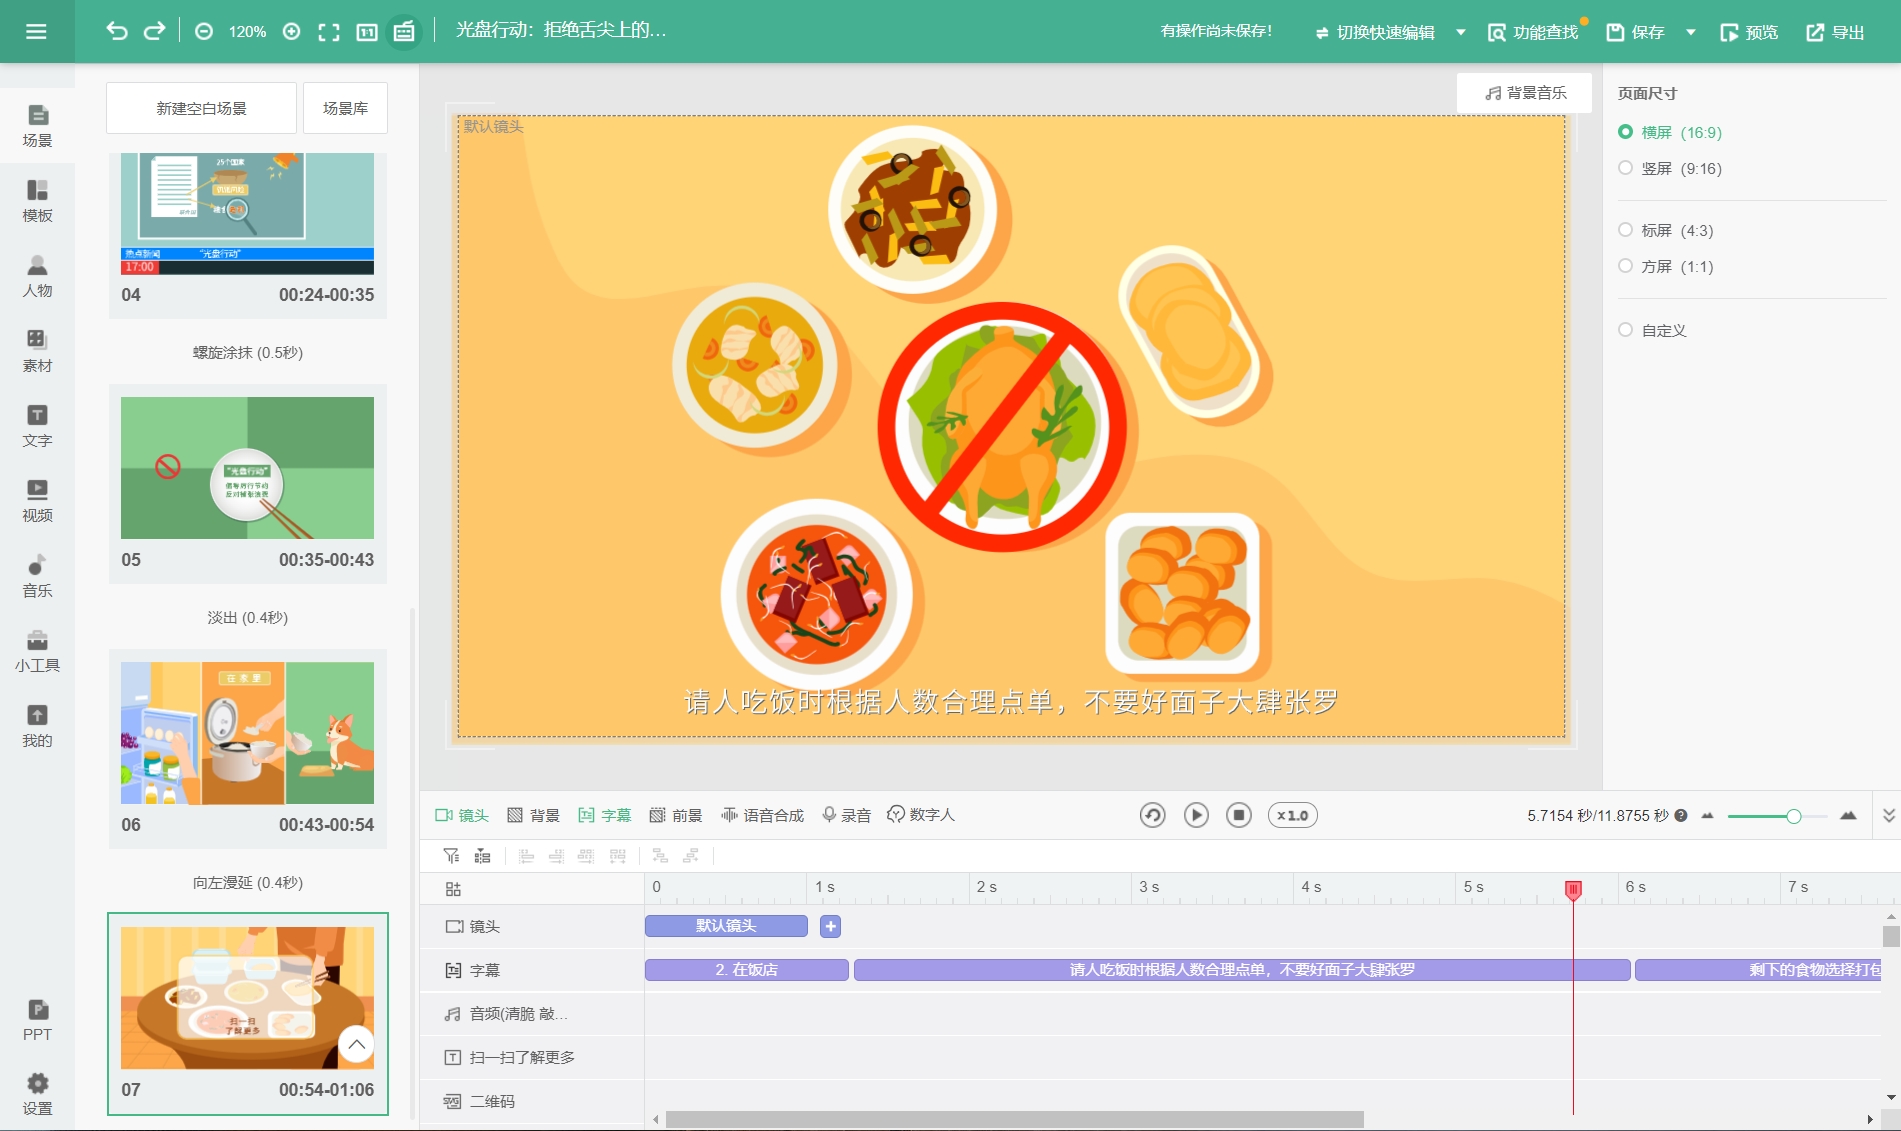1901x1131 pixels.
Task: Show the canvas at 1:1 actual size
Action: click(x=367, y=32)
